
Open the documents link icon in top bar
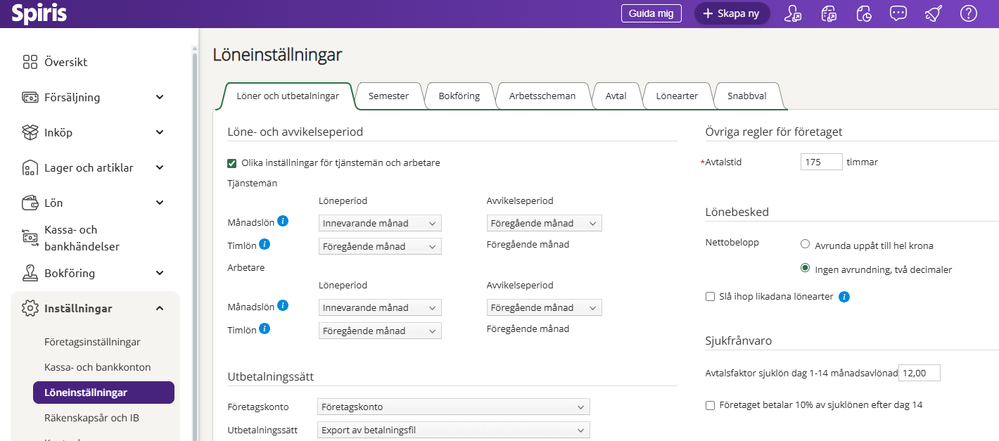(828, 13)
